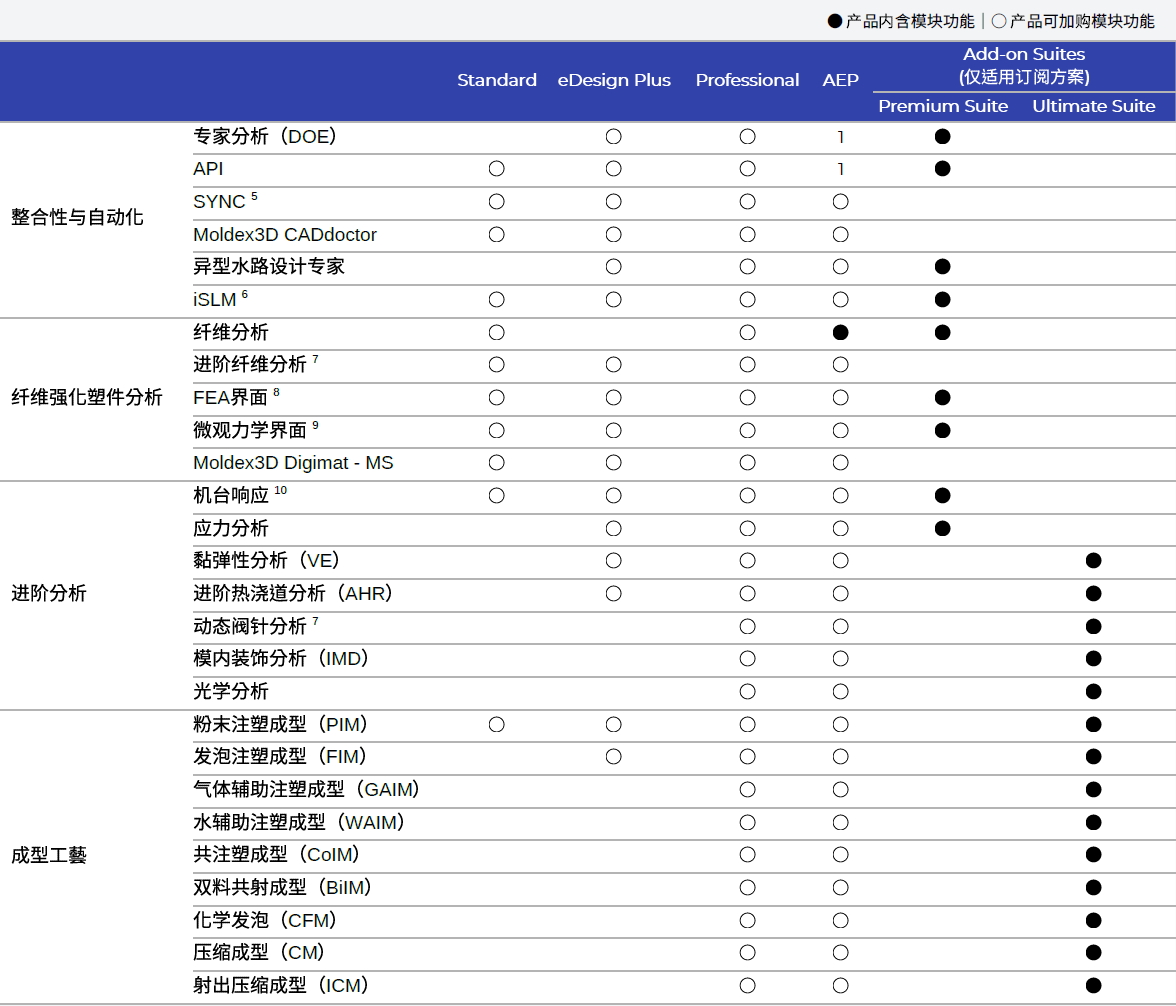The width and height of the screenshot is (1176, 1006).
Task: Click the Ultimate Suite circle for 射出压缩成型 (ICM)
Action: pos(1093,985)
